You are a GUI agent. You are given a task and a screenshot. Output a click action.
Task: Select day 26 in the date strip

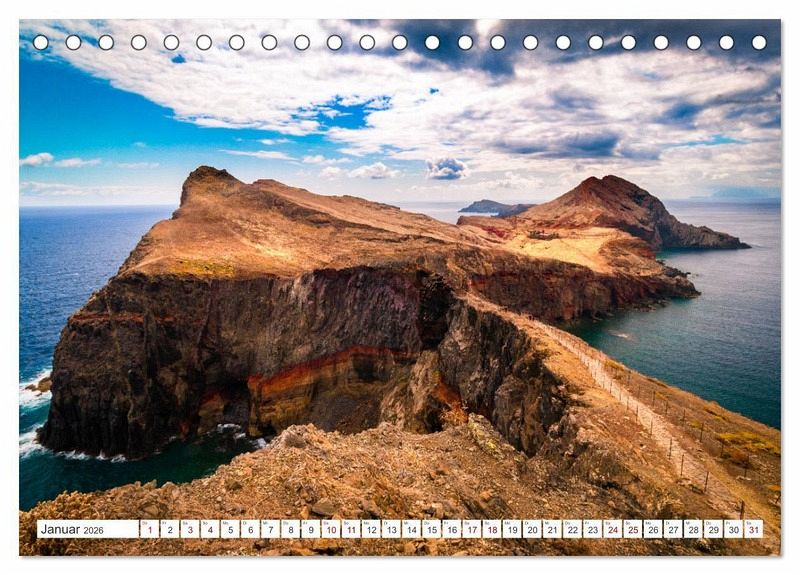pyautogui.click(x=654, y=529)
